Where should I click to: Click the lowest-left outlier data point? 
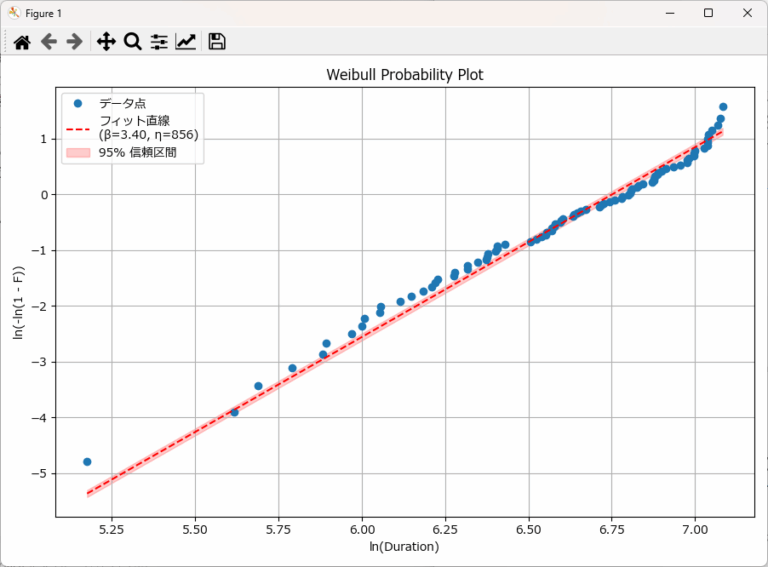coord(87,462)
